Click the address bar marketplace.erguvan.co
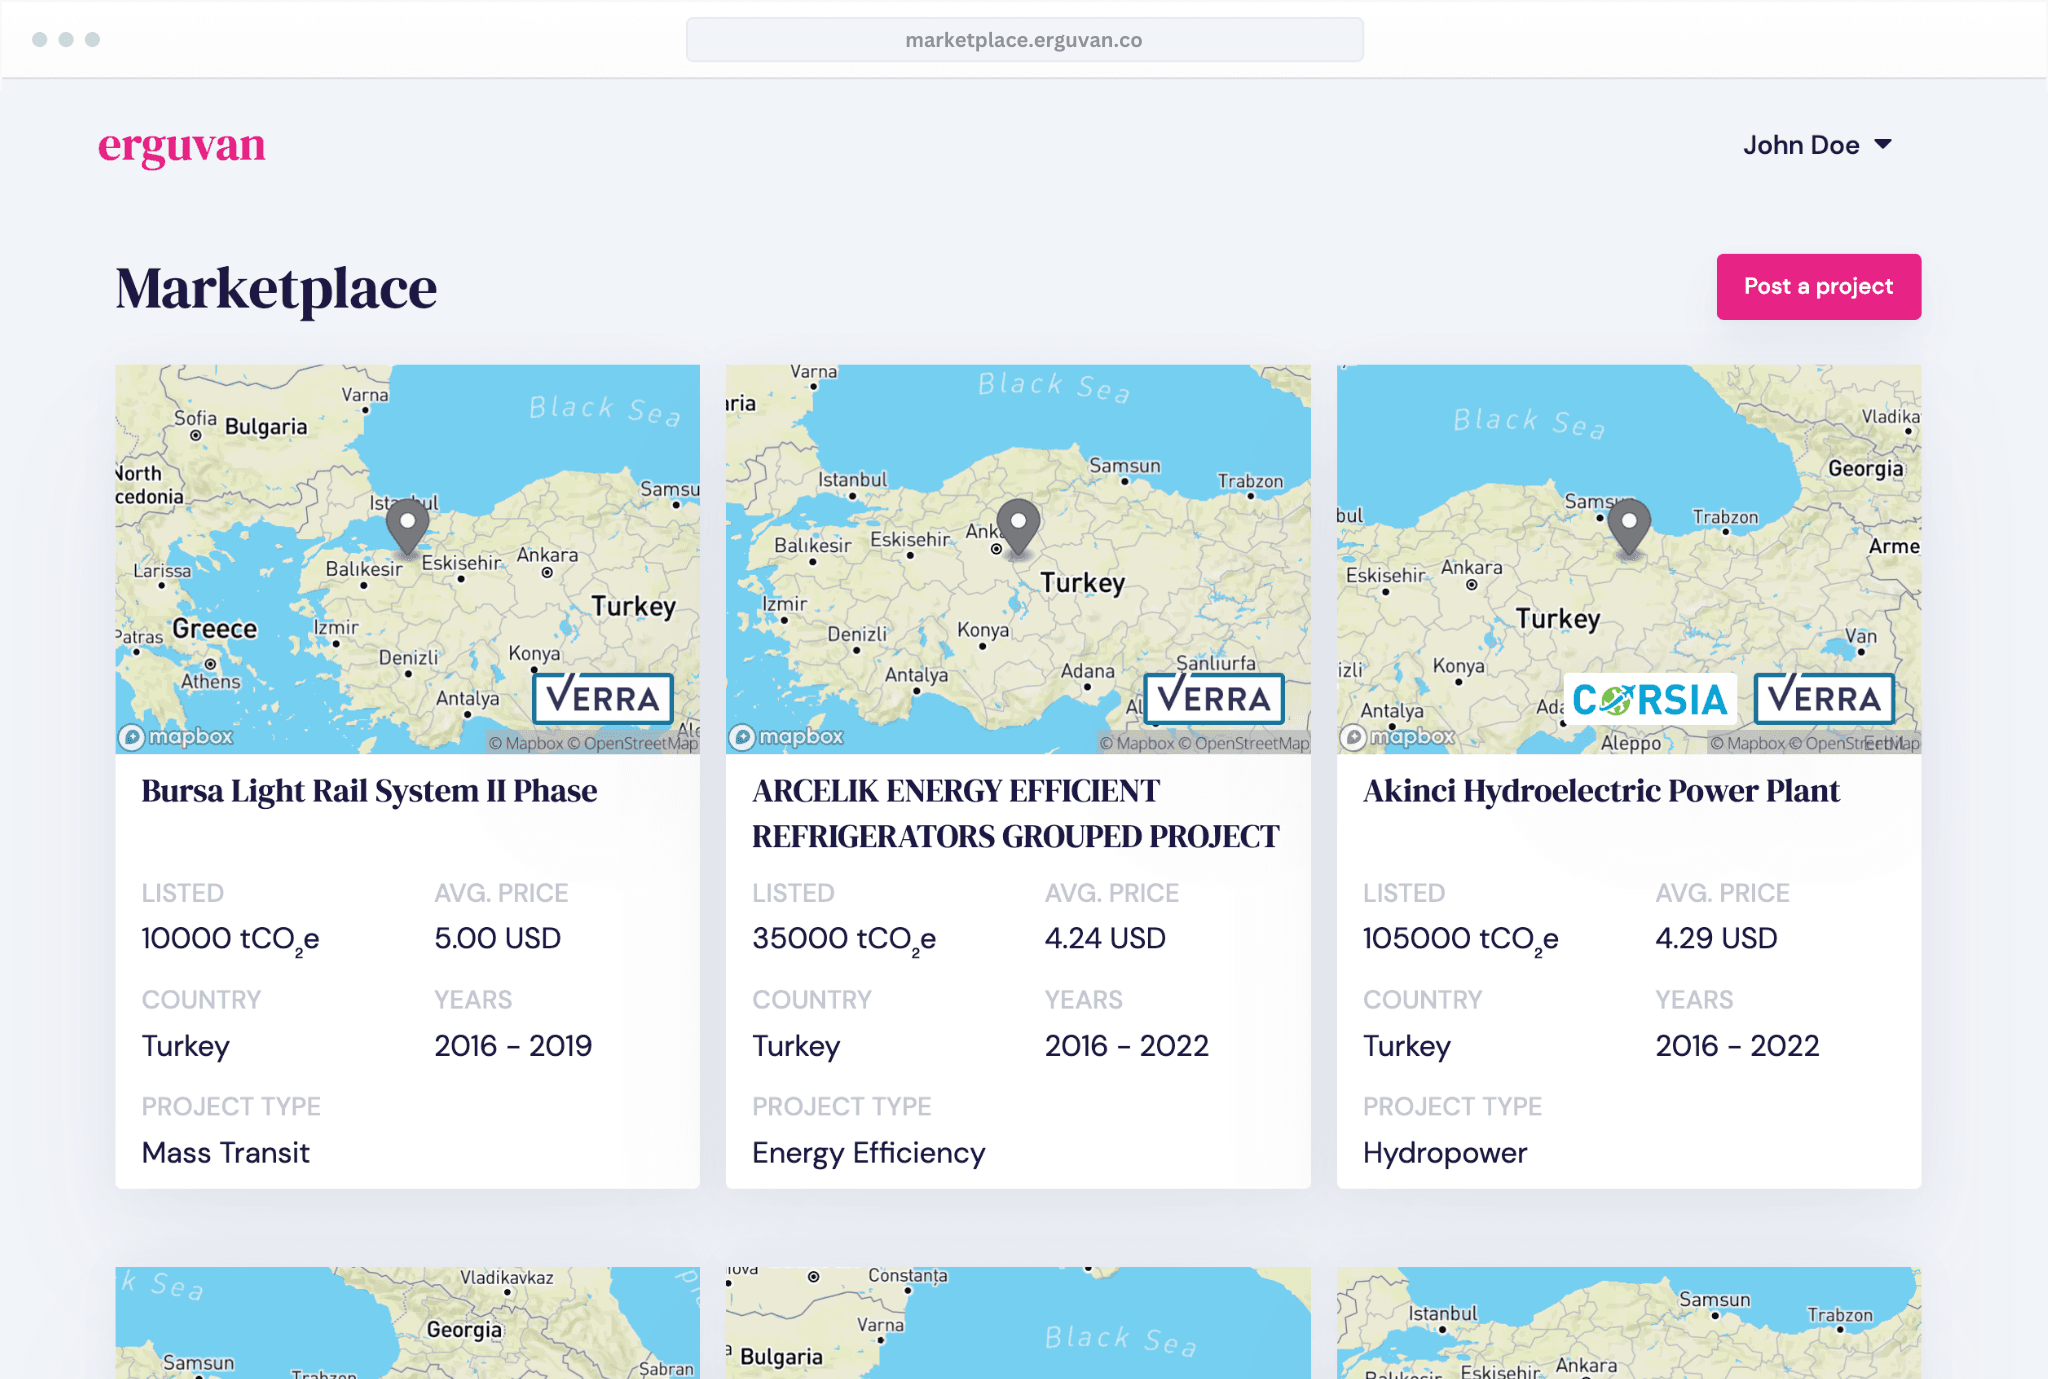This screenshot has width=2048, height=1379. click(1024, 40)
